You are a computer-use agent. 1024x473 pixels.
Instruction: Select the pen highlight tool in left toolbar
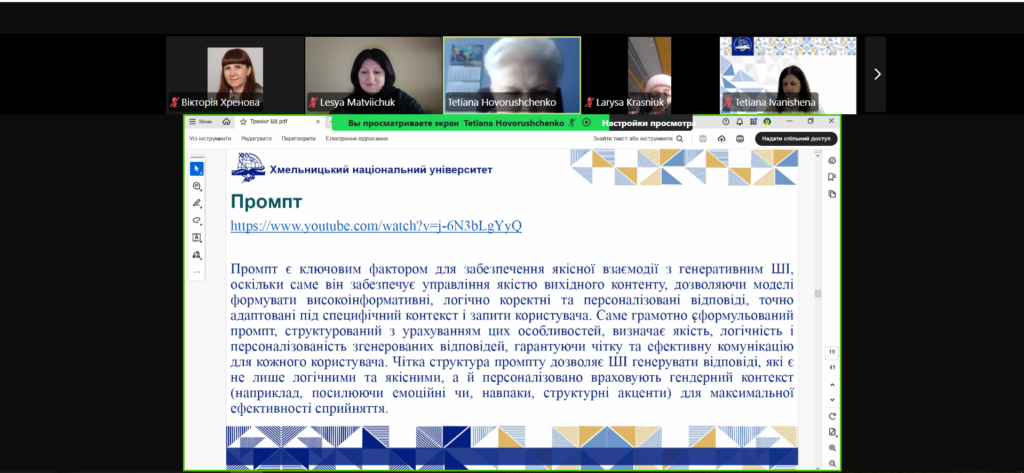point(197,203)
